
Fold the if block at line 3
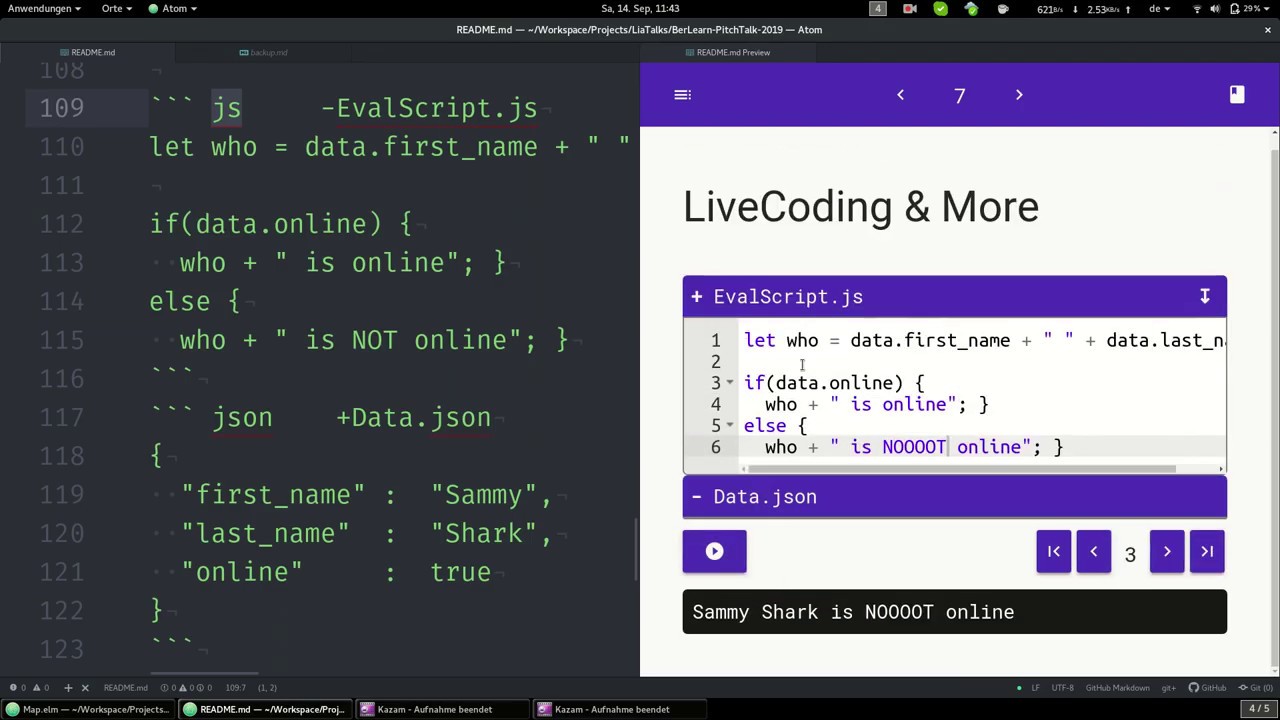point(730,383)
